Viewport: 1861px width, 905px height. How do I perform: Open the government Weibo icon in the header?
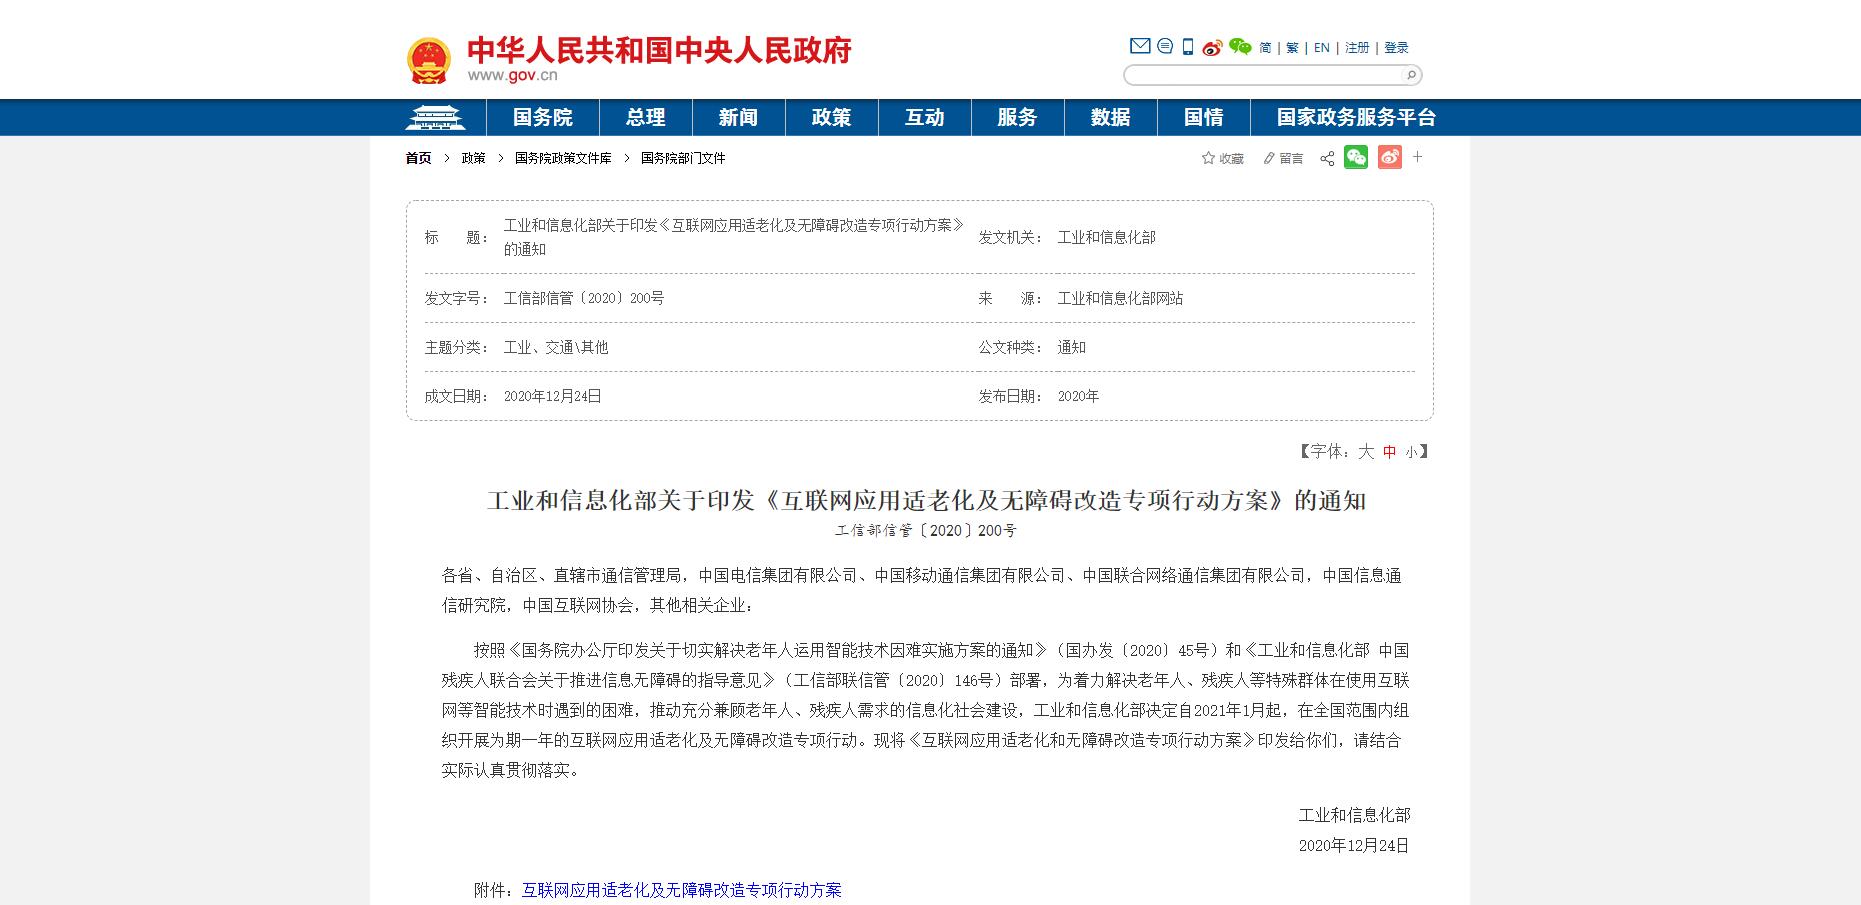coord(1211,46)
